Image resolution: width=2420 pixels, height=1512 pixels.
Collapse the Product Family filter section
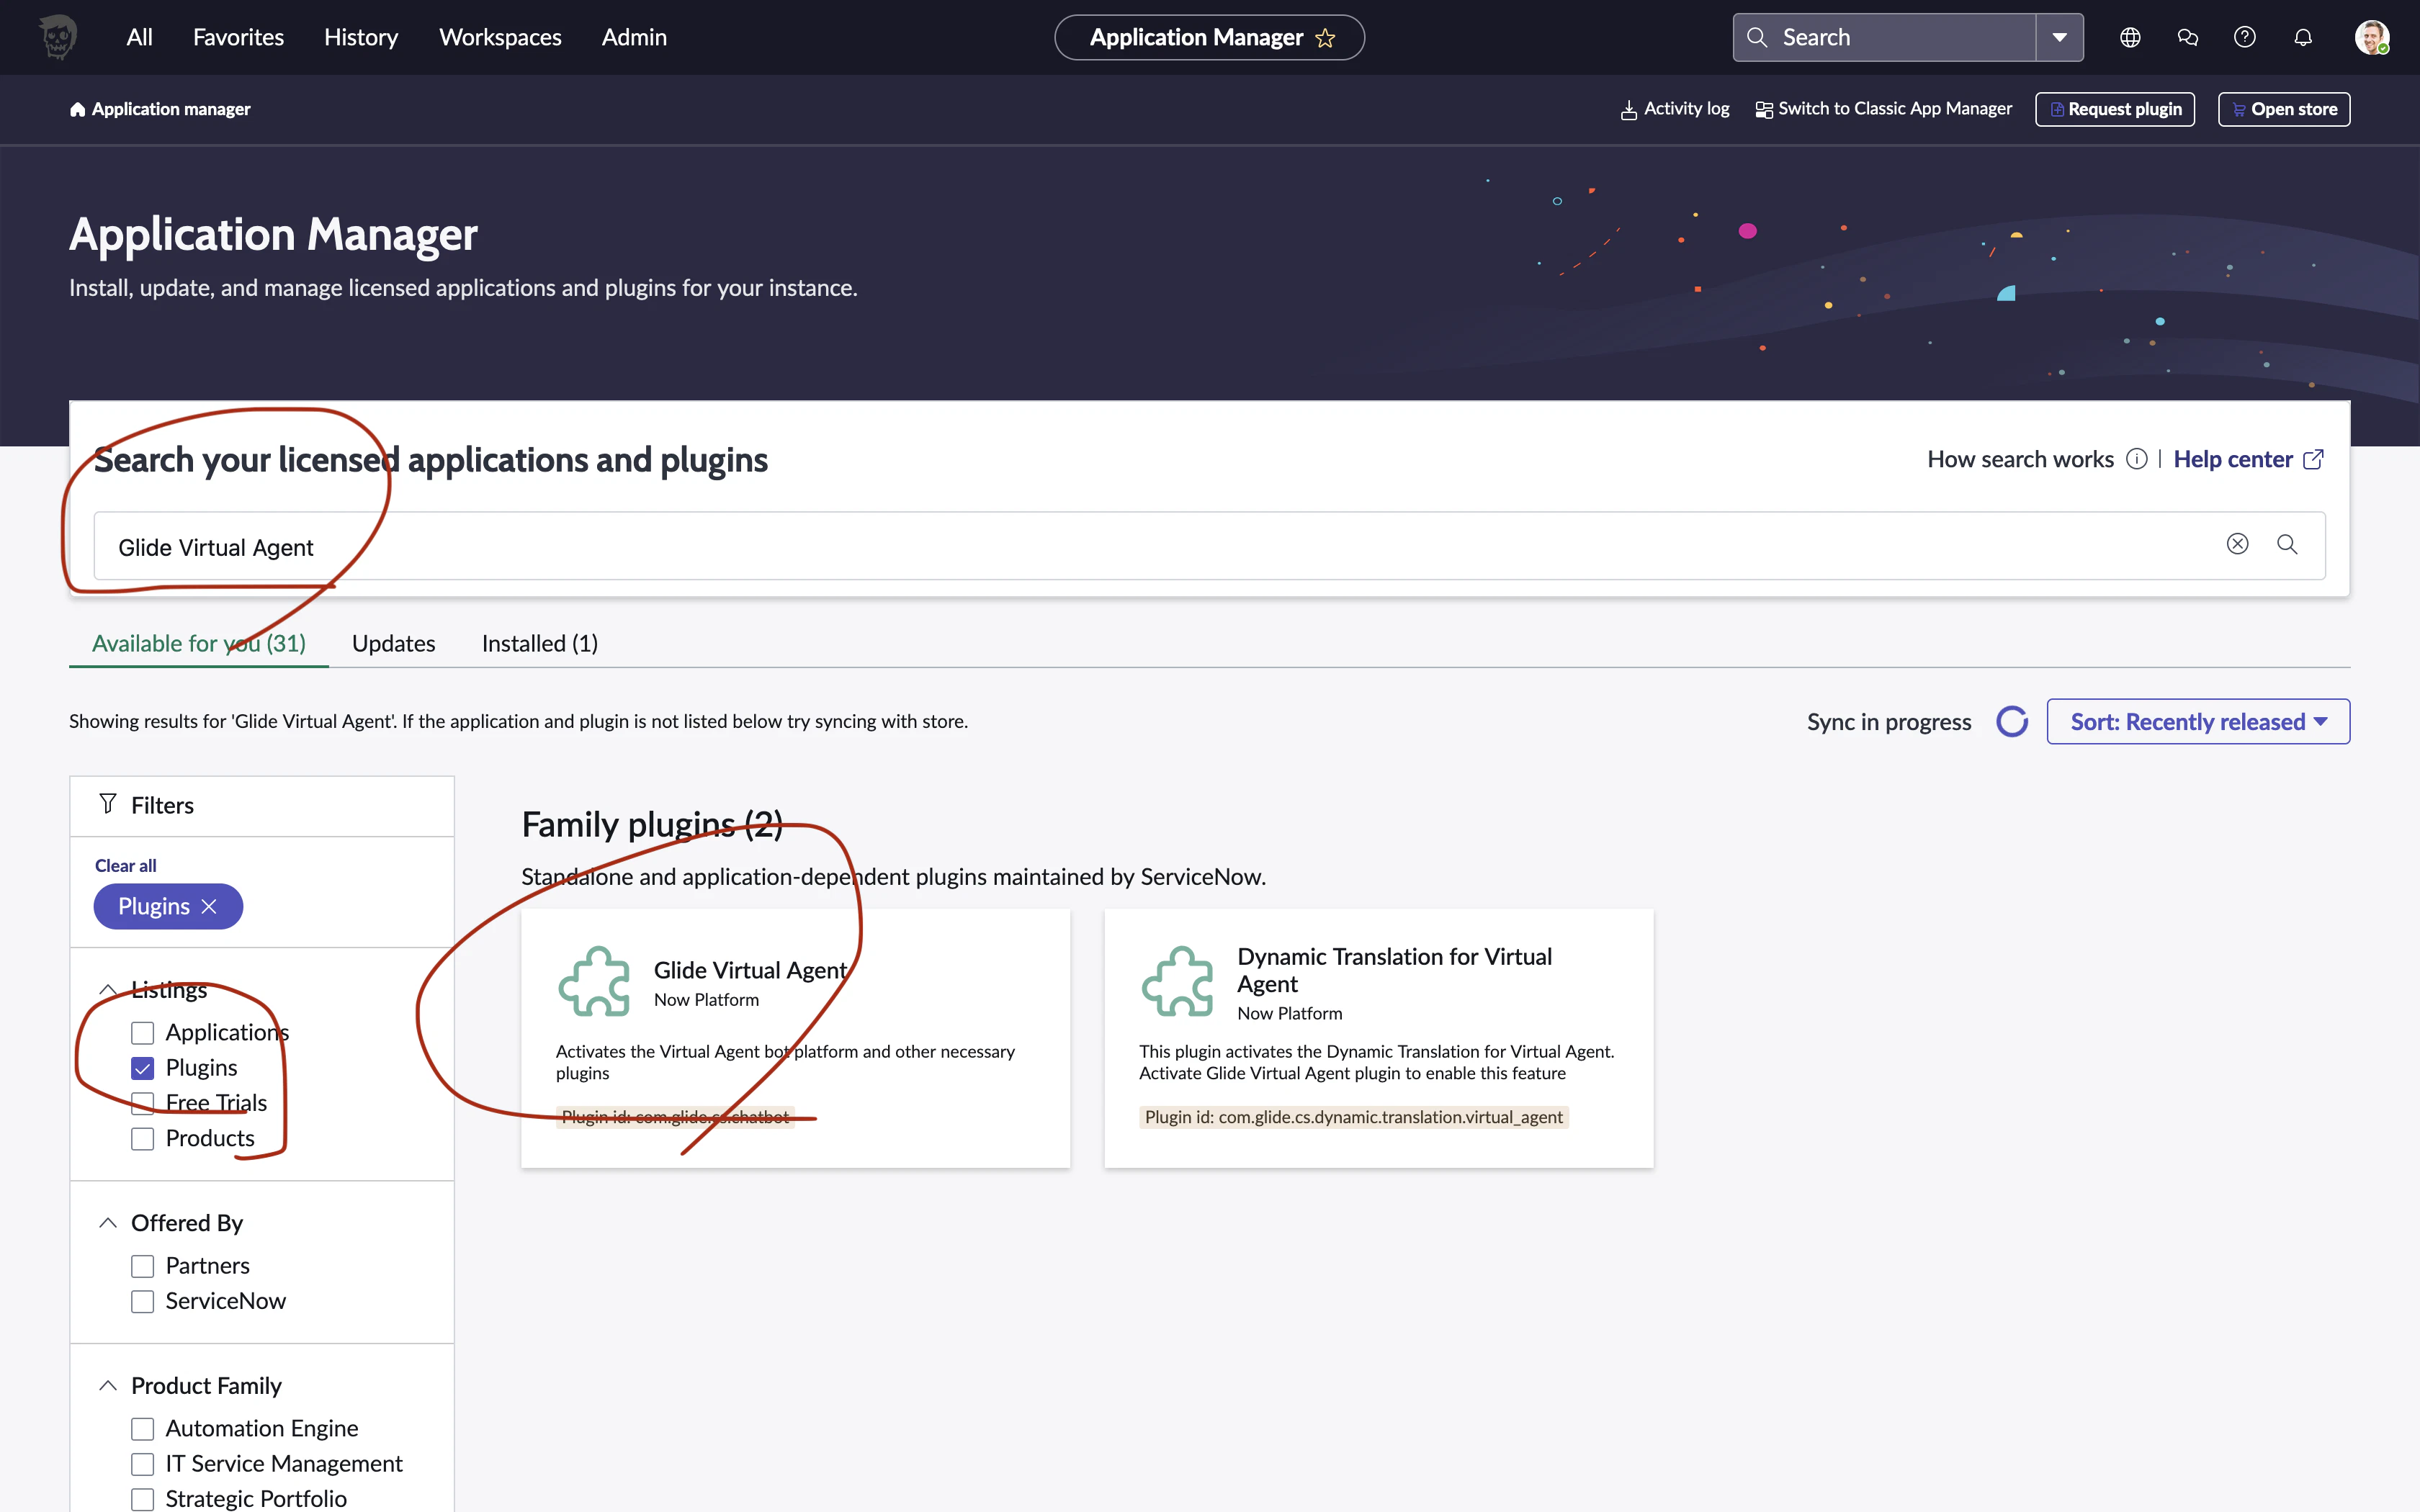point(108,1385)
